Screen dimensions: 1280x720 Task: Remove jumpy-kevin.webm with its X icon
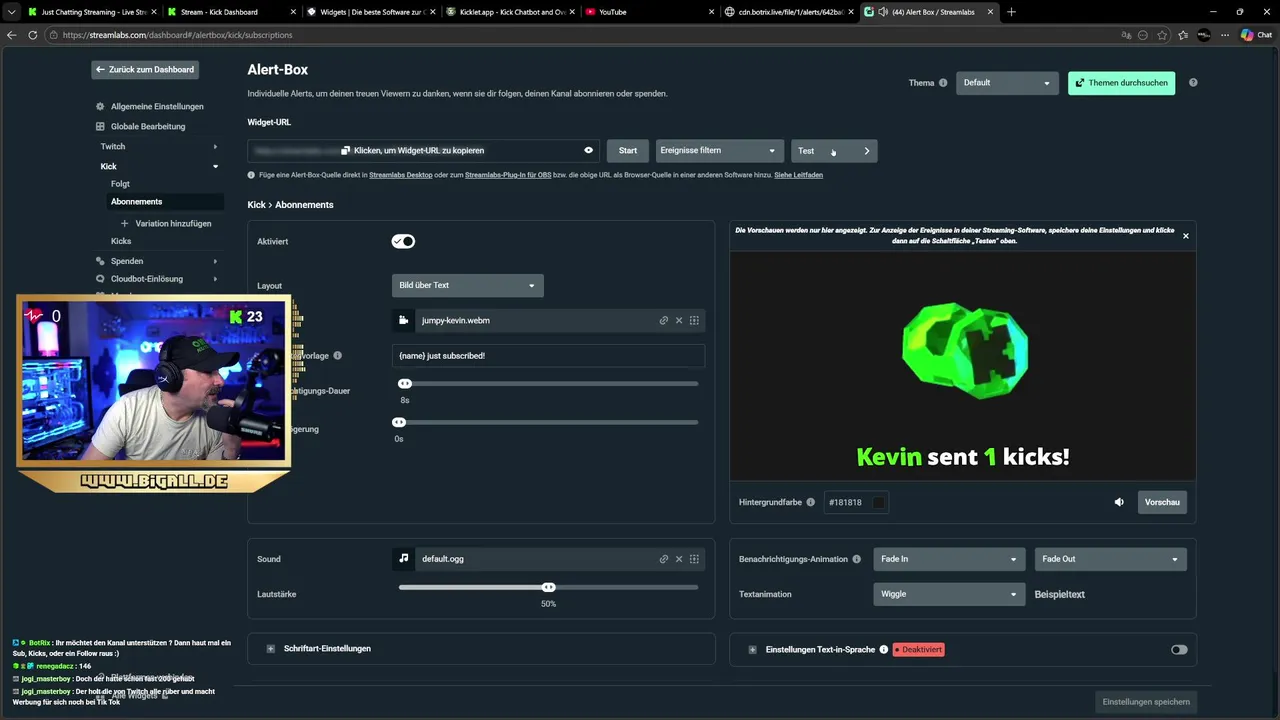pos(679,321)
